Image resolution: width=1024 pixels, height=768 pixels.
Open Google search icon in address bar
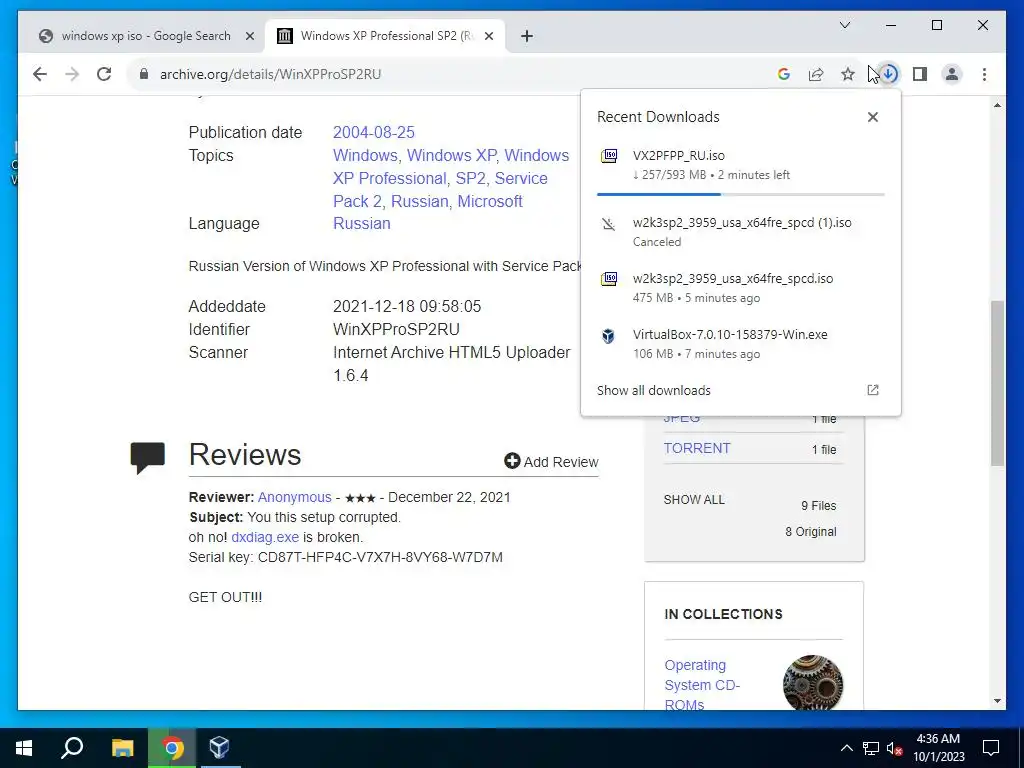point(784,74)
